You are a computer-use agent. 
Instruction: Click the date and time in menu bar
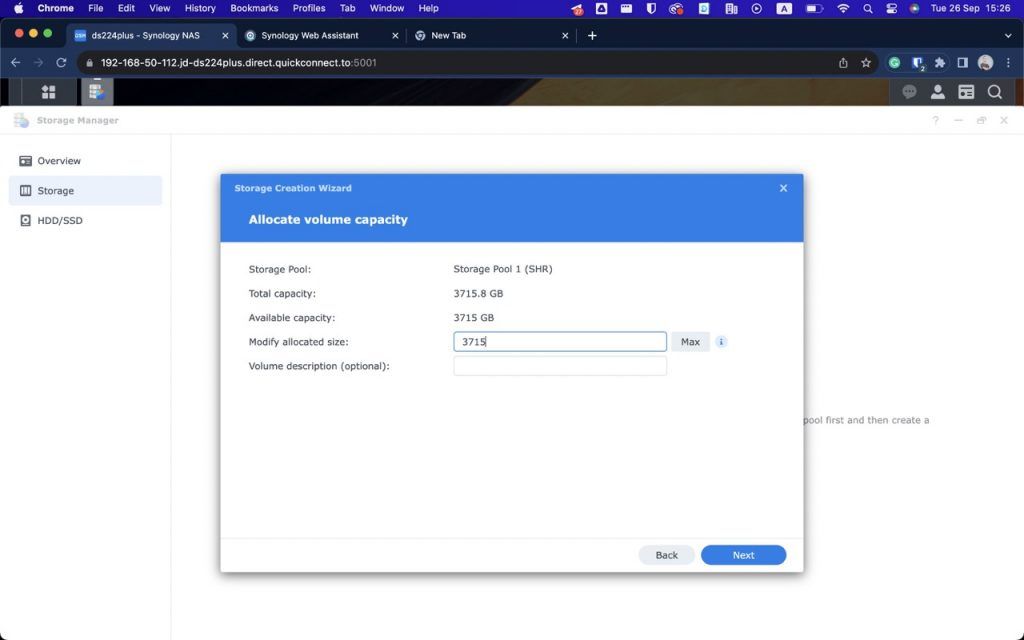[970, 8]
